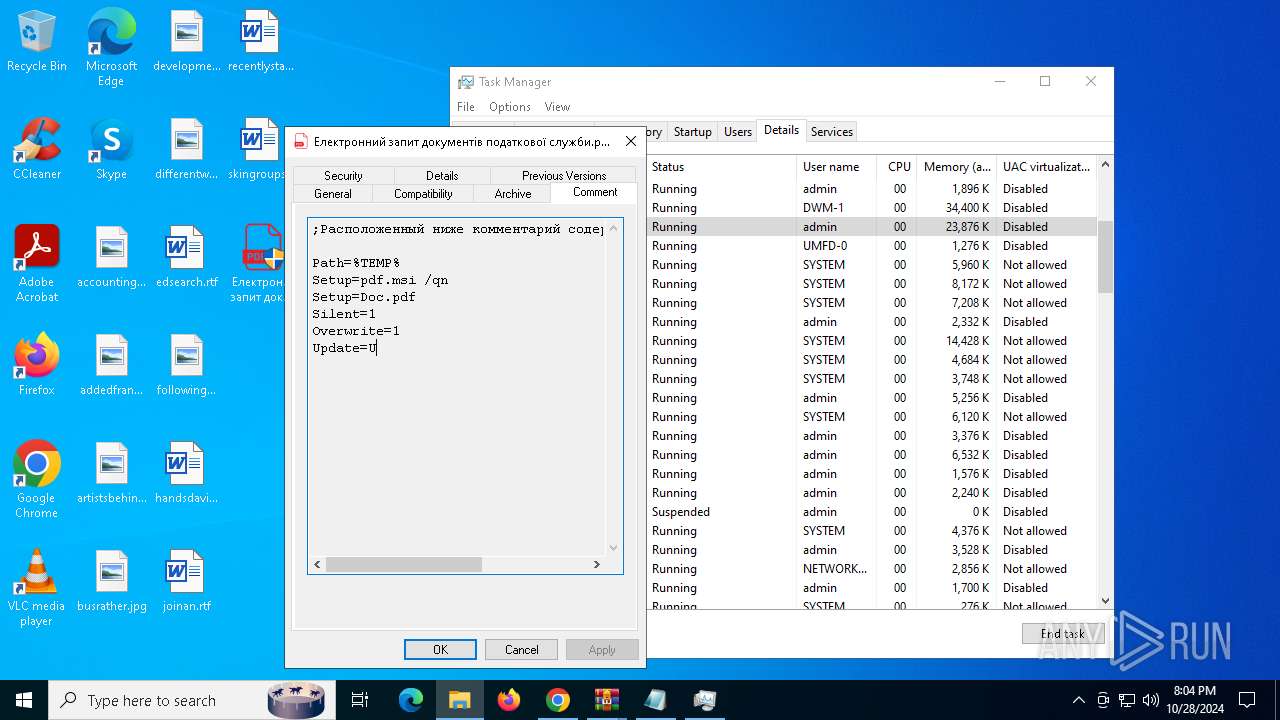Switch to the Security tab
The width and height of the screenshot is (1280, 720).
tap(343, 175)
